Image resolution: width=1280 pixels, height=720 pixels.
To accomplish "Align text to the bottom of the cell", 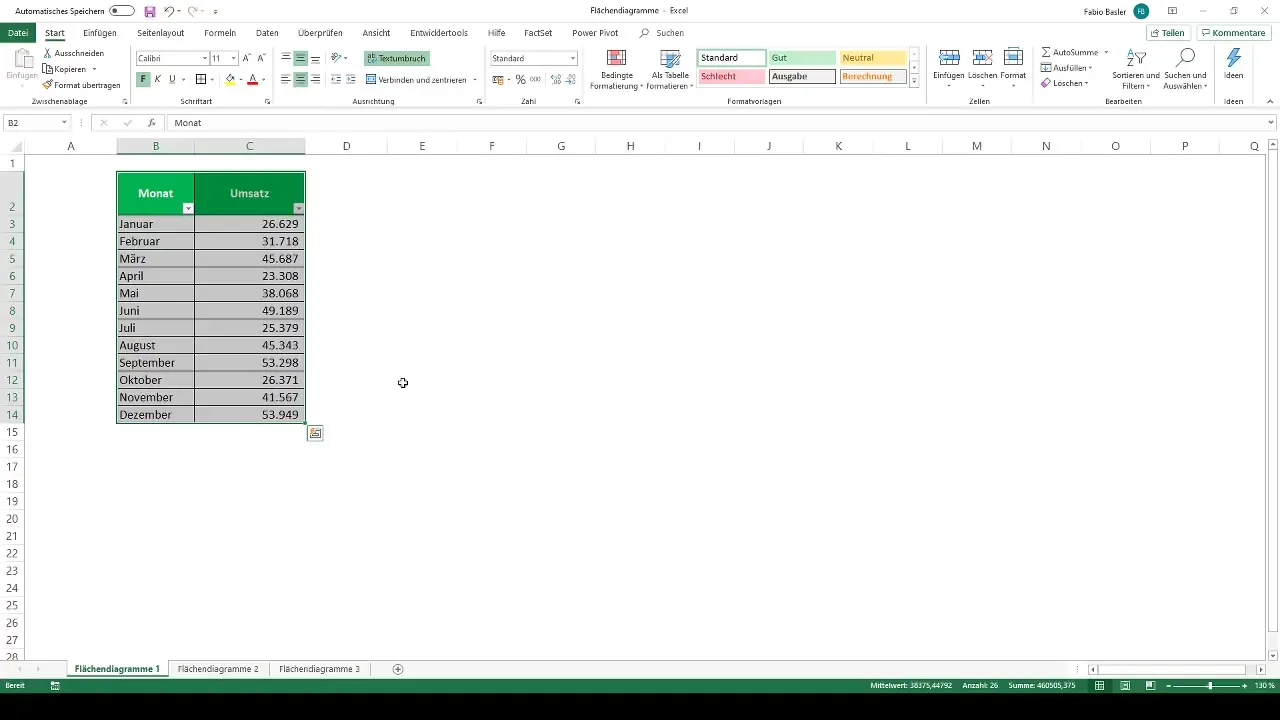I will (x=316, y=58).
